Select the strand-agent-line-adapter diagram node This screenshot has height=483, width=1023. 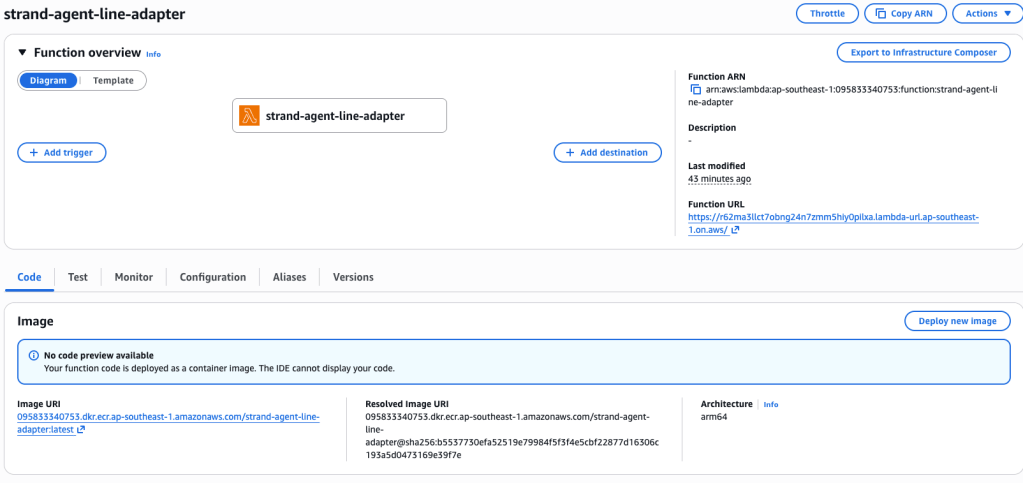tap(339, 116)
